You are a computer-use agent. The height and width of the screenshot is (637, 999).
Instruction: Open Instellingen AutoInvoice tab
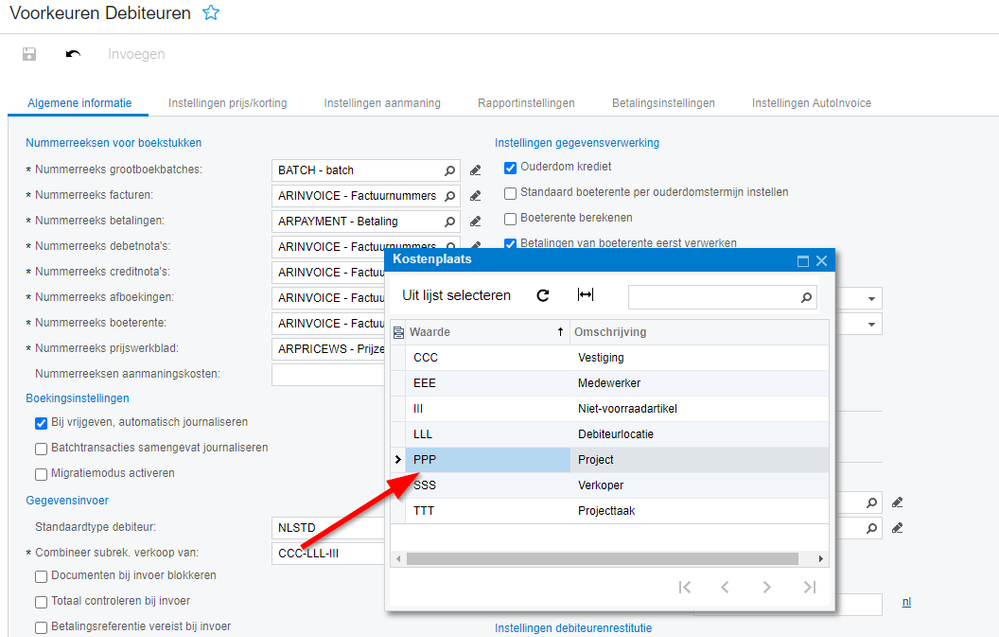811,103
